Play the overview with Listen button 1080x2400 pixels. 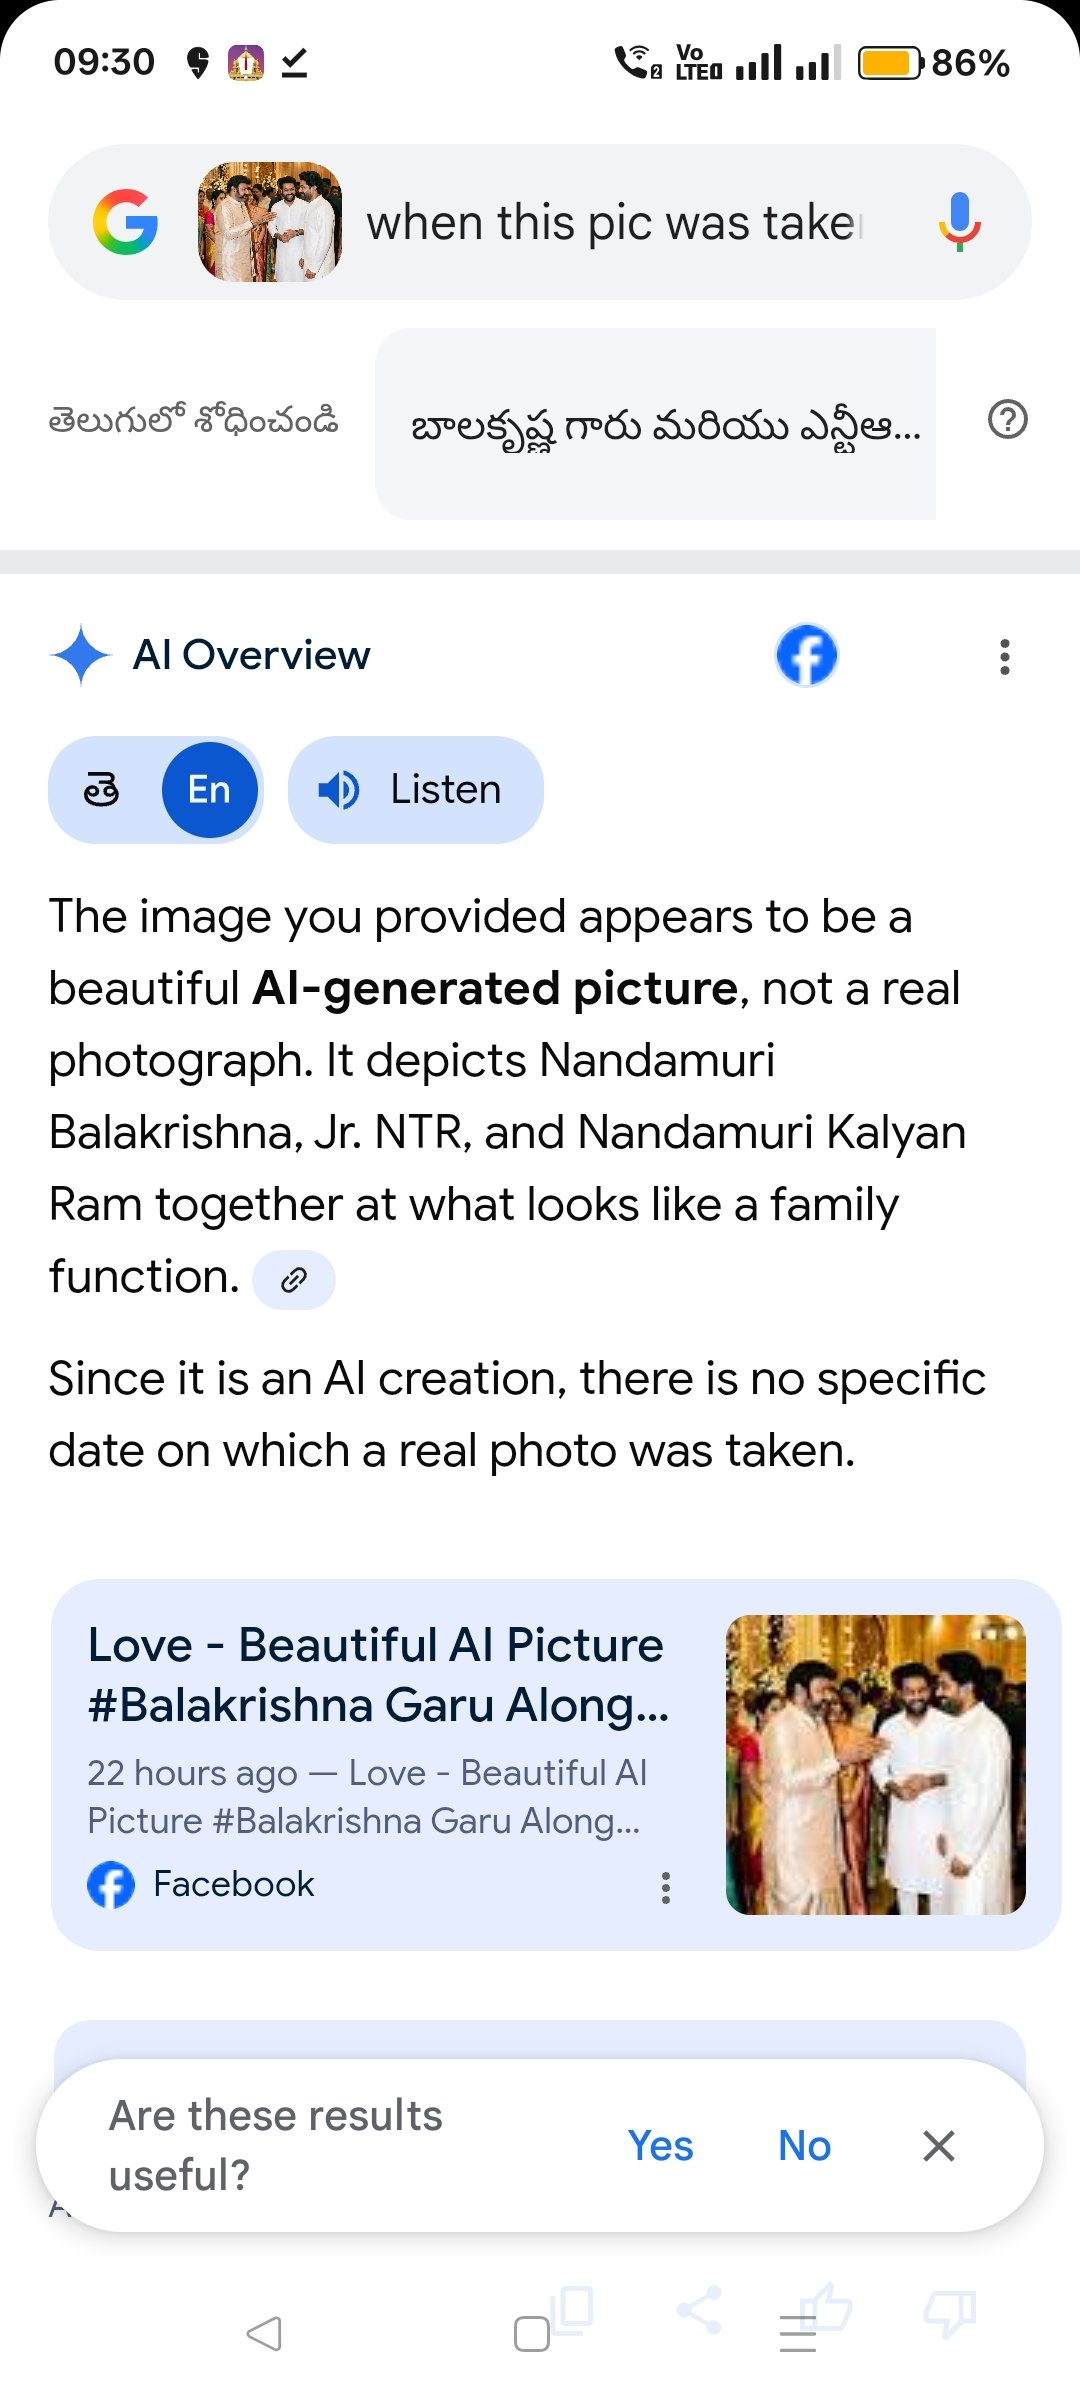[x=415, y=790]
